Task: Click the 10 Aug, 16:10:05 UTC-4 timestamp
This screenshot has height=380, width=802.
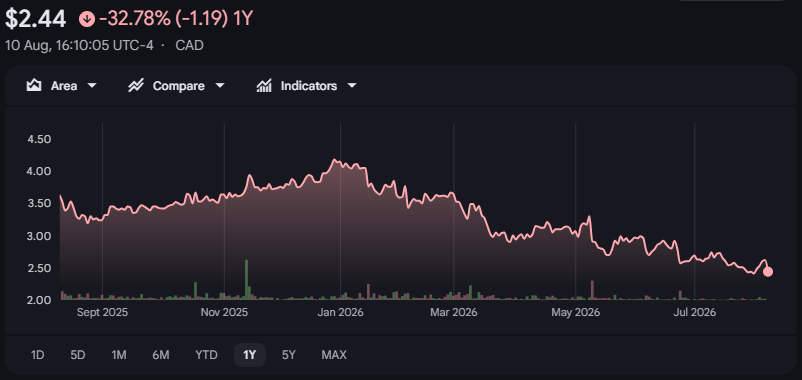Action: [x=79, y=45]
